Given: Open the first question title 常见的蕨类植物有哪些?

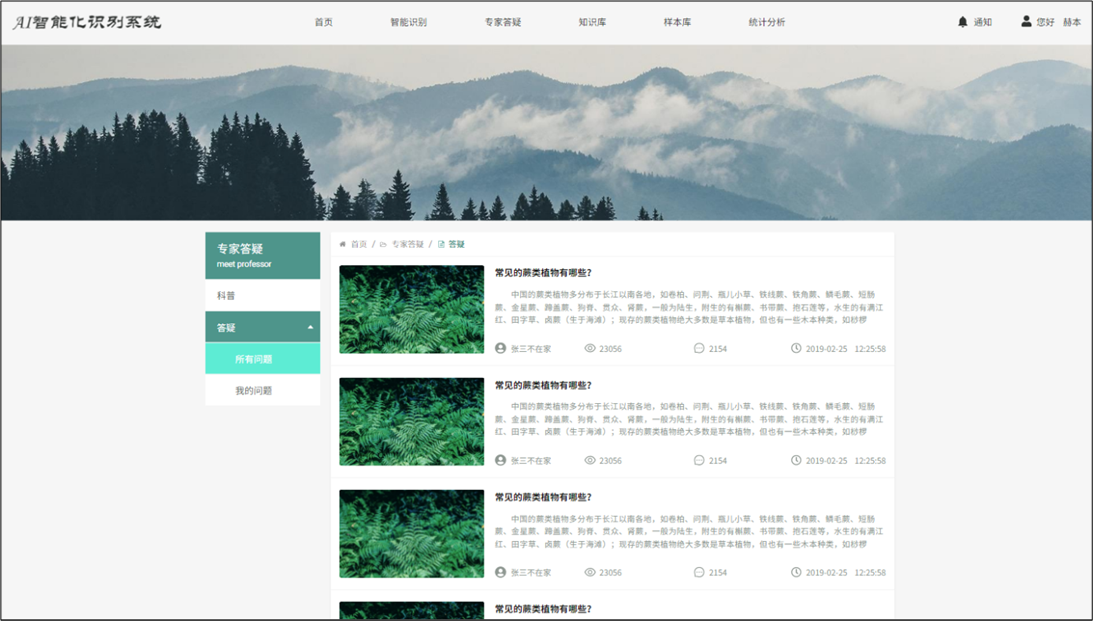Looking at the screenshot, I should [543, 273].
